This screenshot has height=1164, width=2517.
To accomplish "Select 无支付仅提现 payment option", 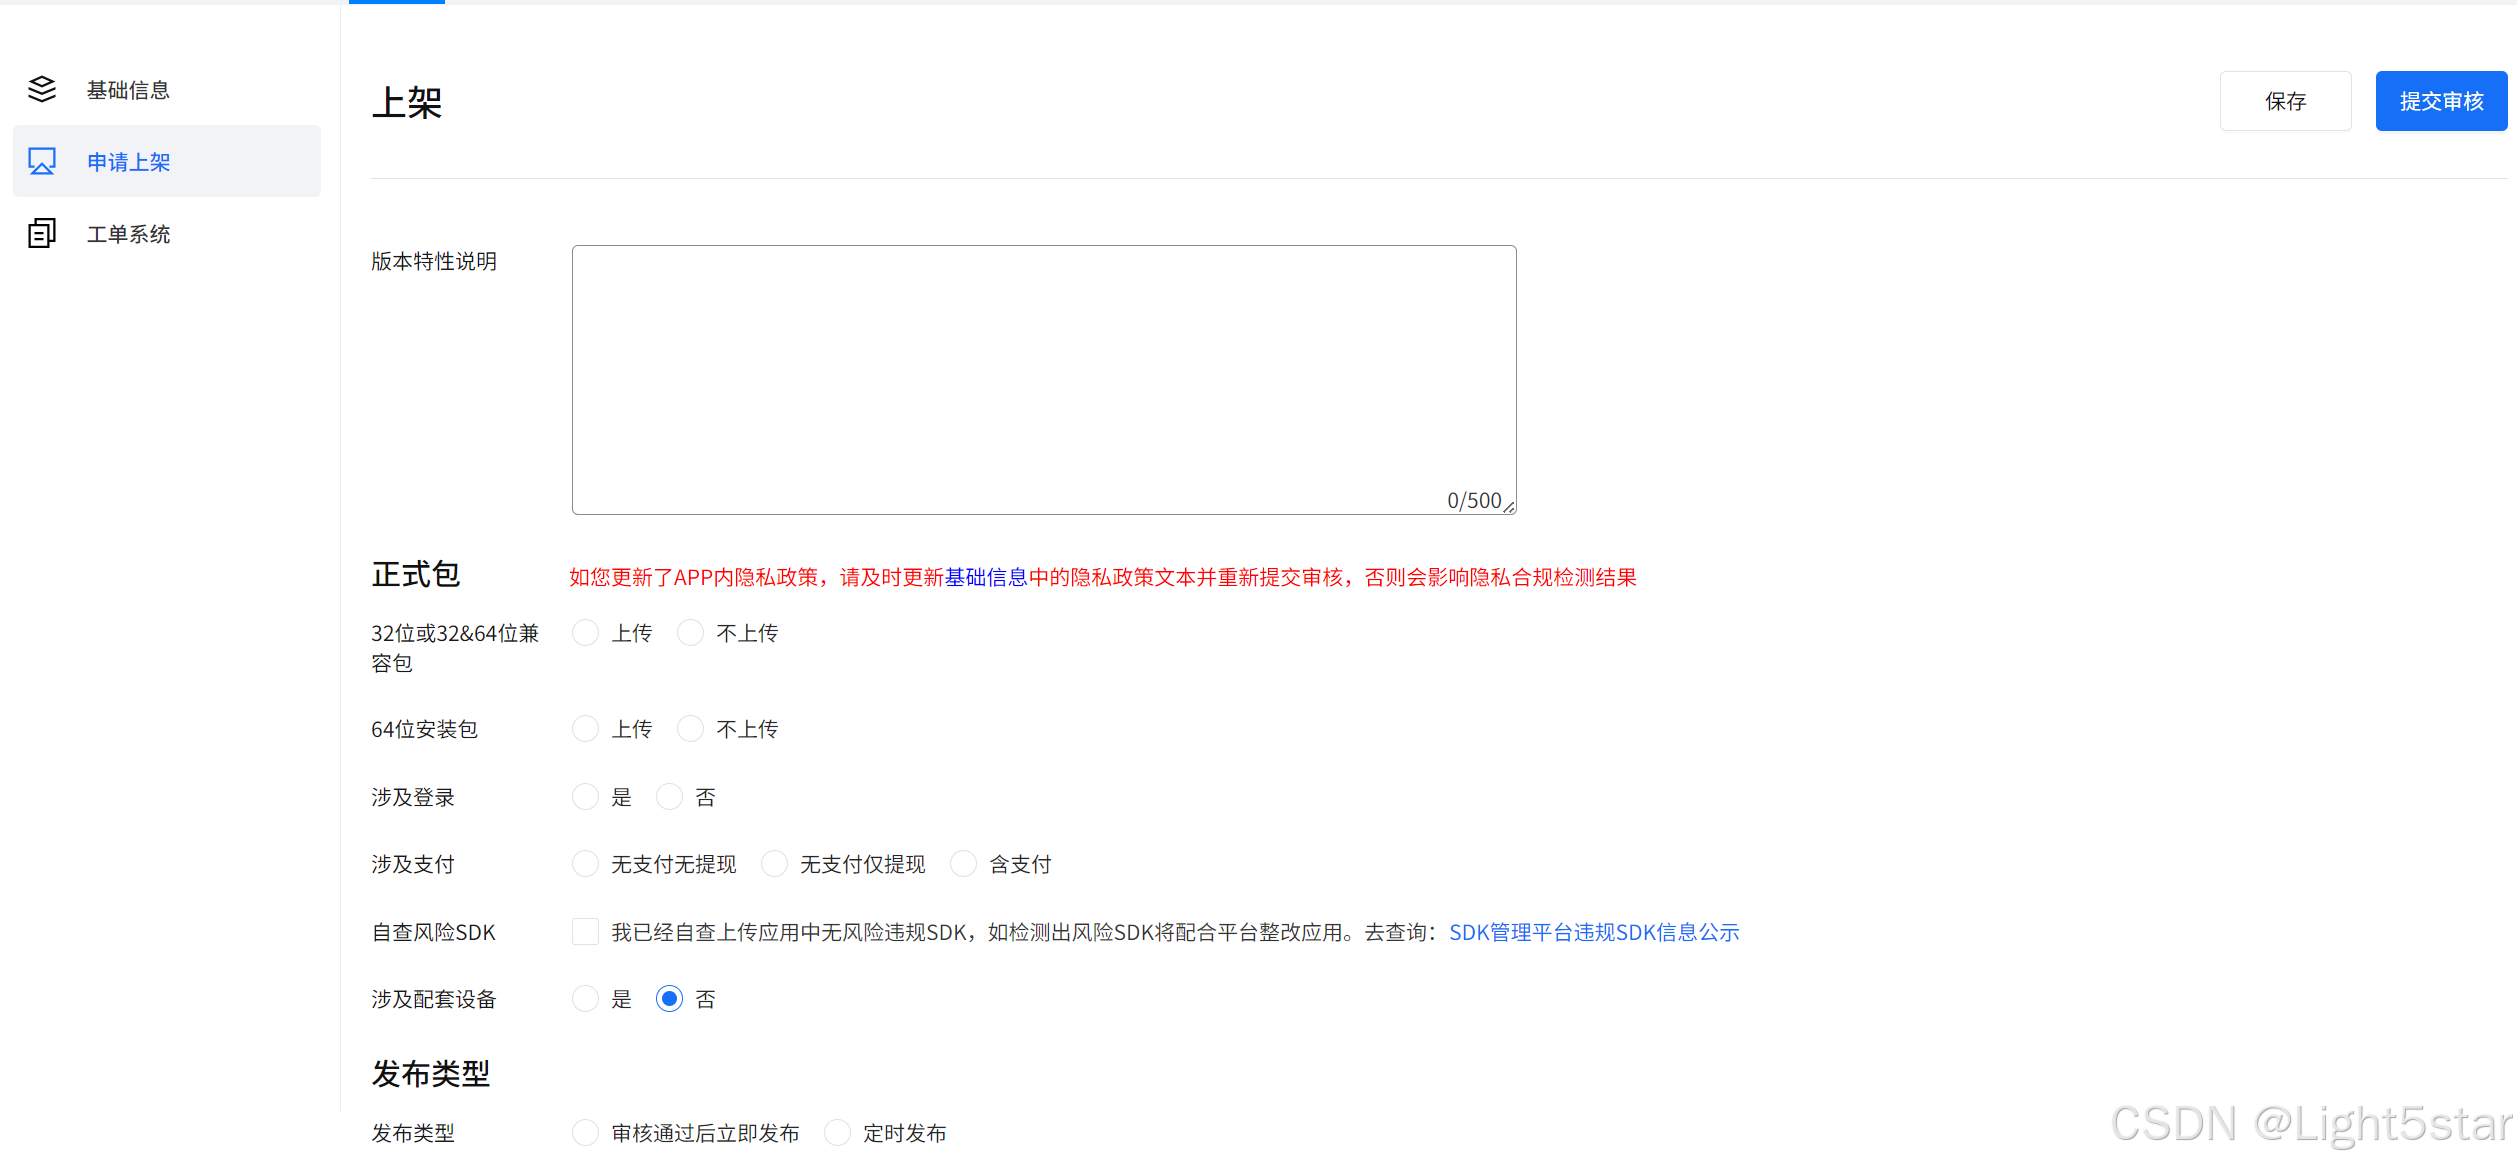I will [775, 864].
